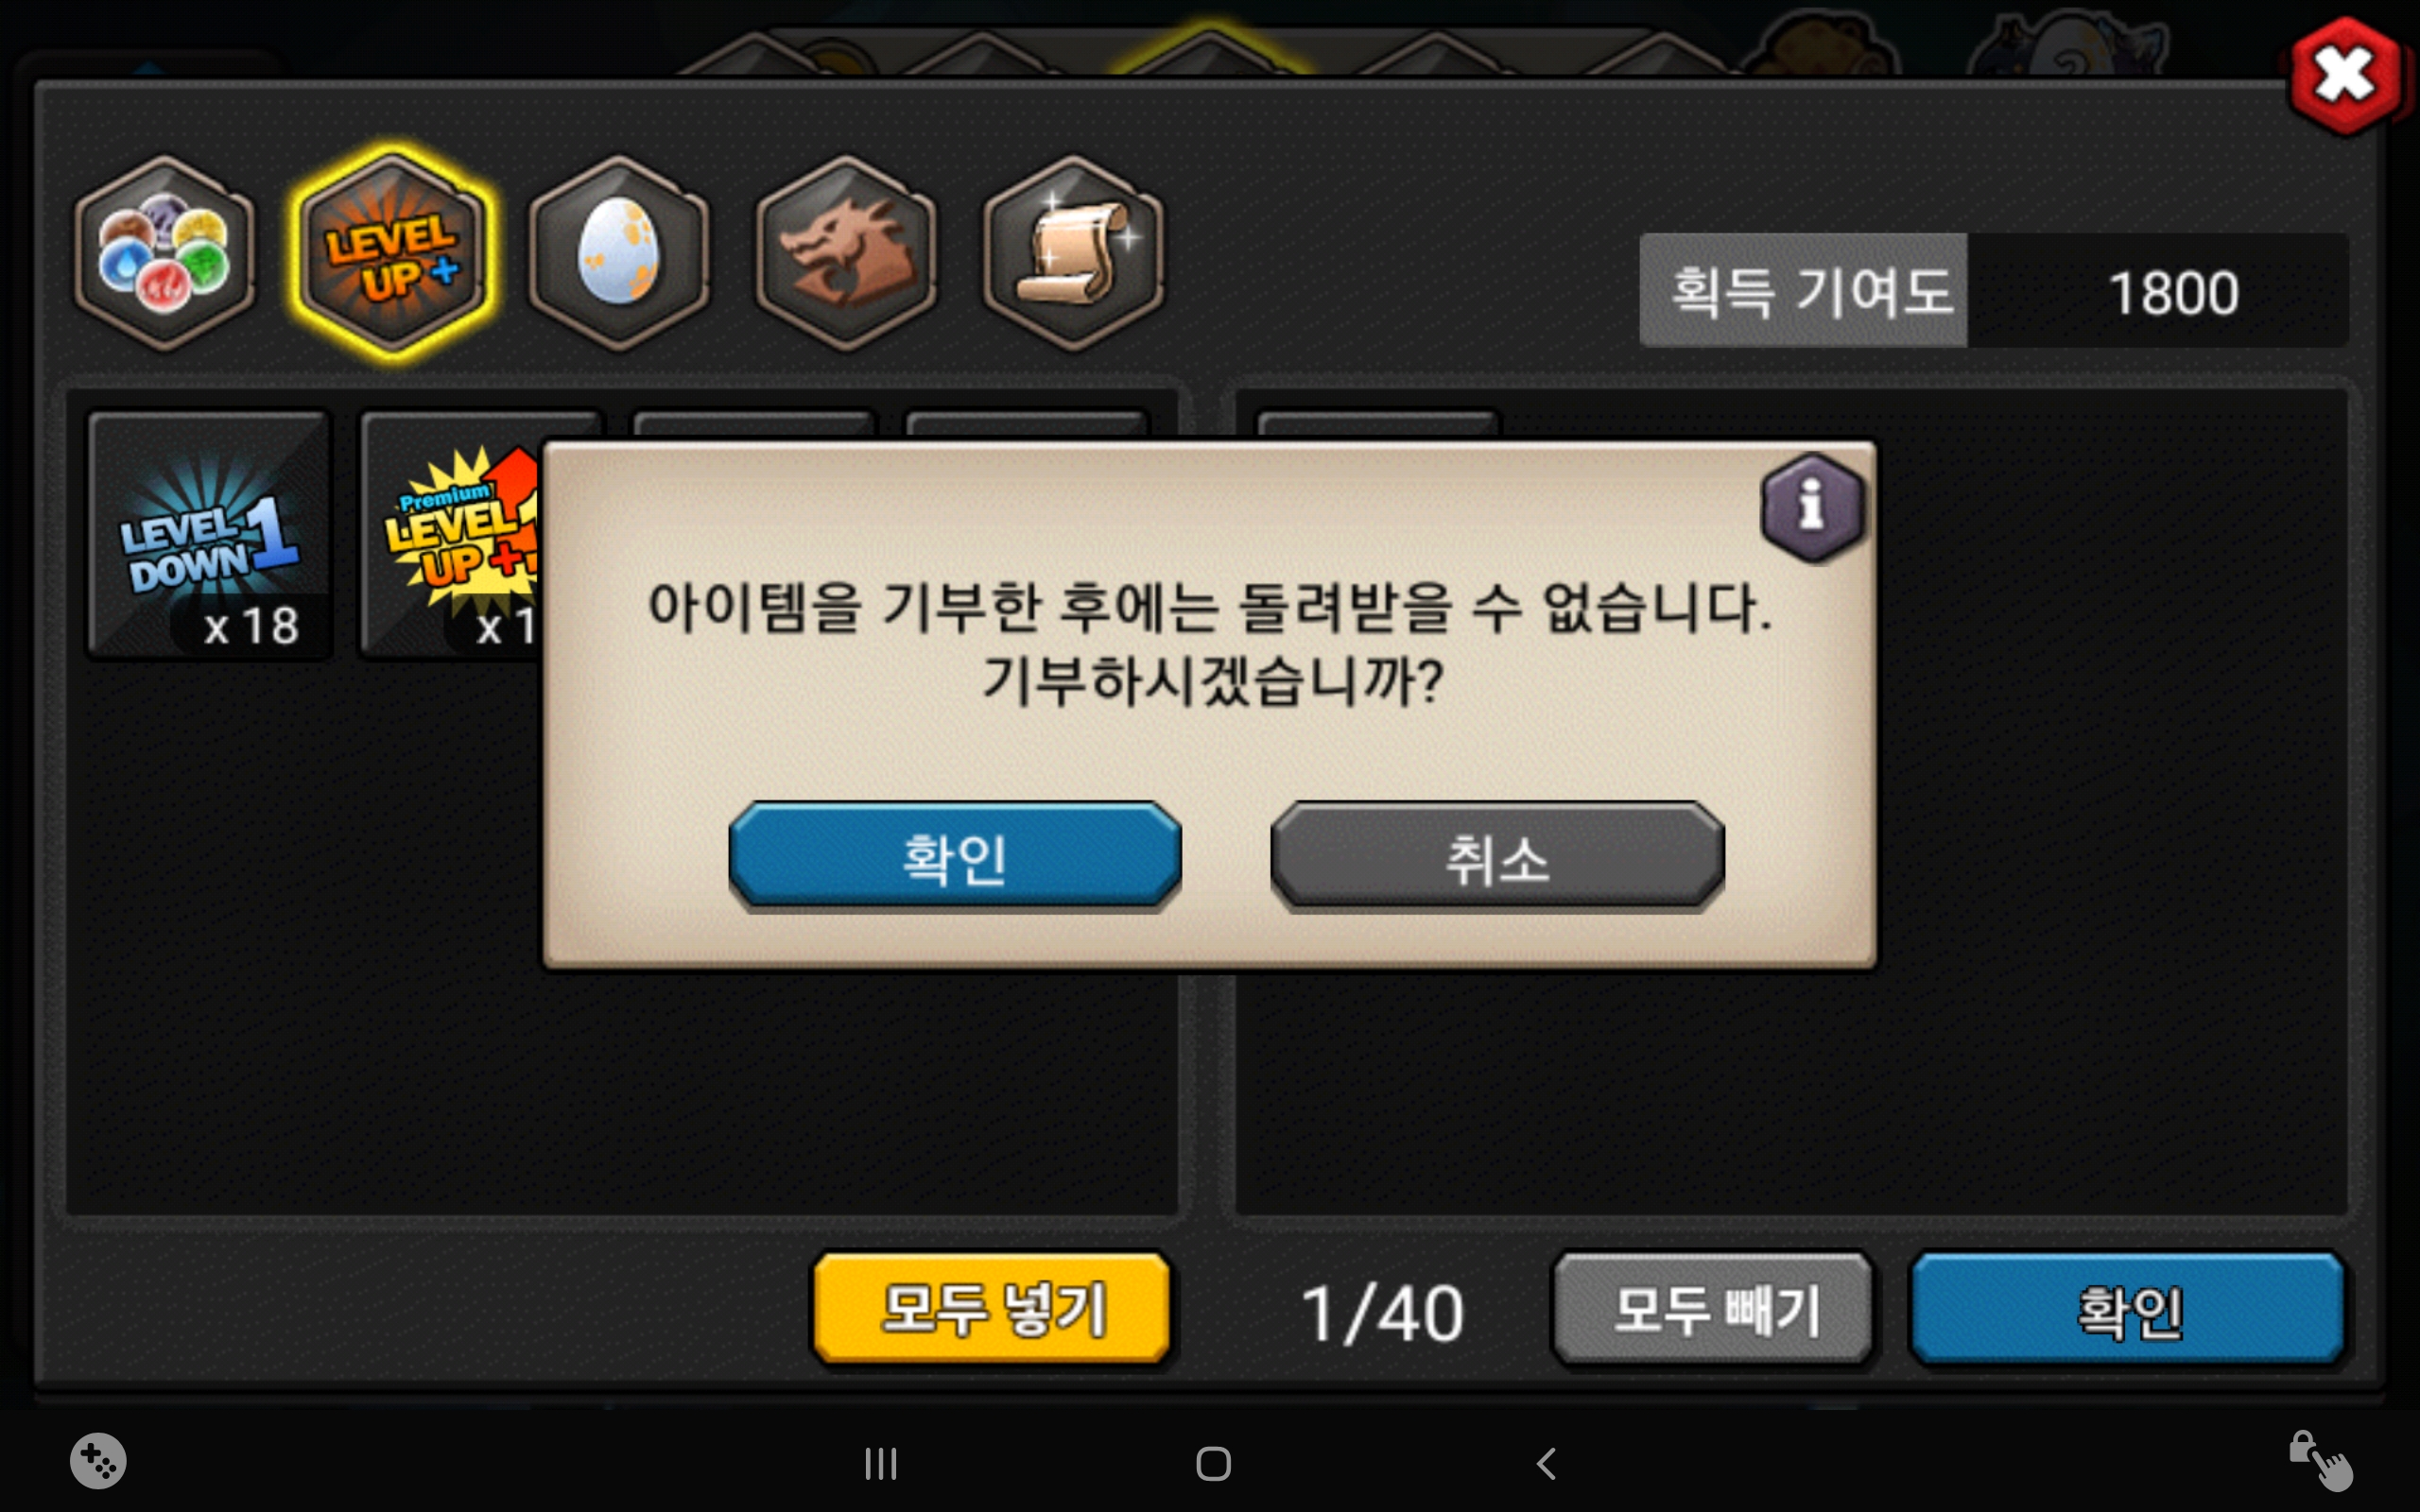
Task: Cancel donation with gray 취소 button
Action: (x=1497, y=858)
